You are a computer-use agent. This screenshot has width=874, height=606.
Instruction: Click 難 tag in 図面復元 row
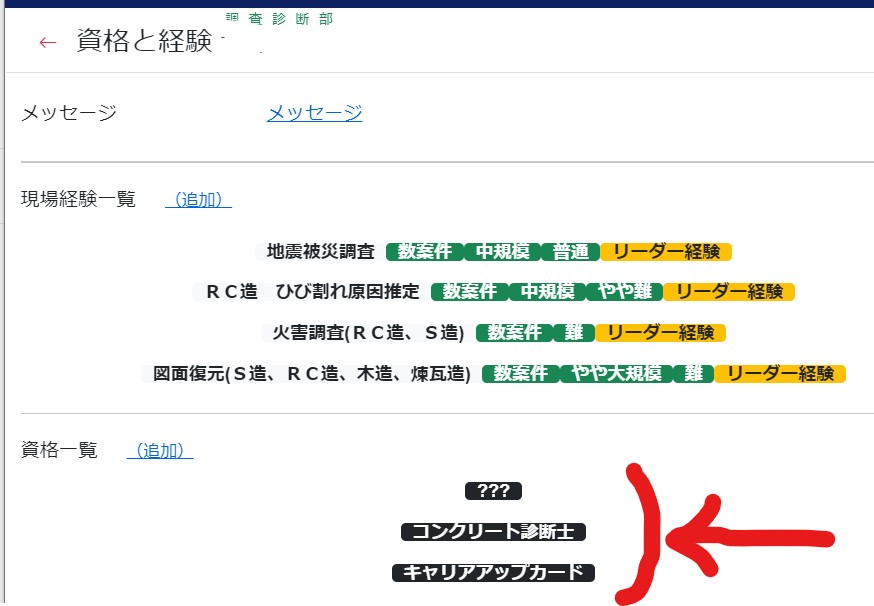tap(693, 374)
